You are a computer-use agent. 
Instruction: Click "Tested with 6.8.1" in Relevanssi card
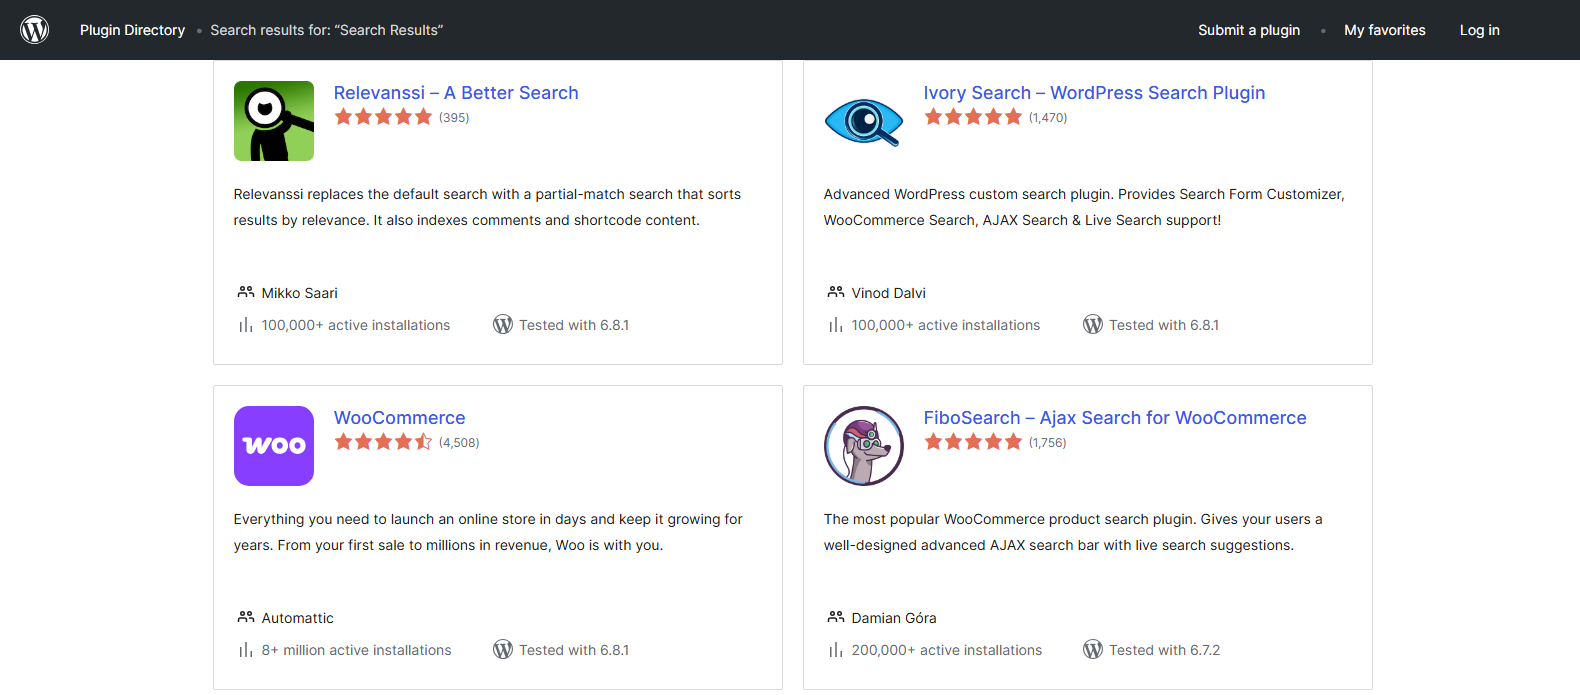(574, 325)
